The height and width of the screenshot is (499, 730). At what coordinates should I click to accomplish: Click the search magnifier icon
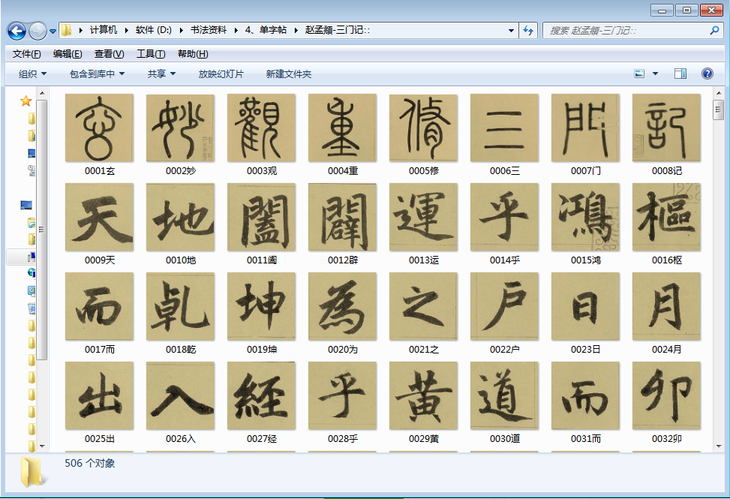tap(714, 31)
